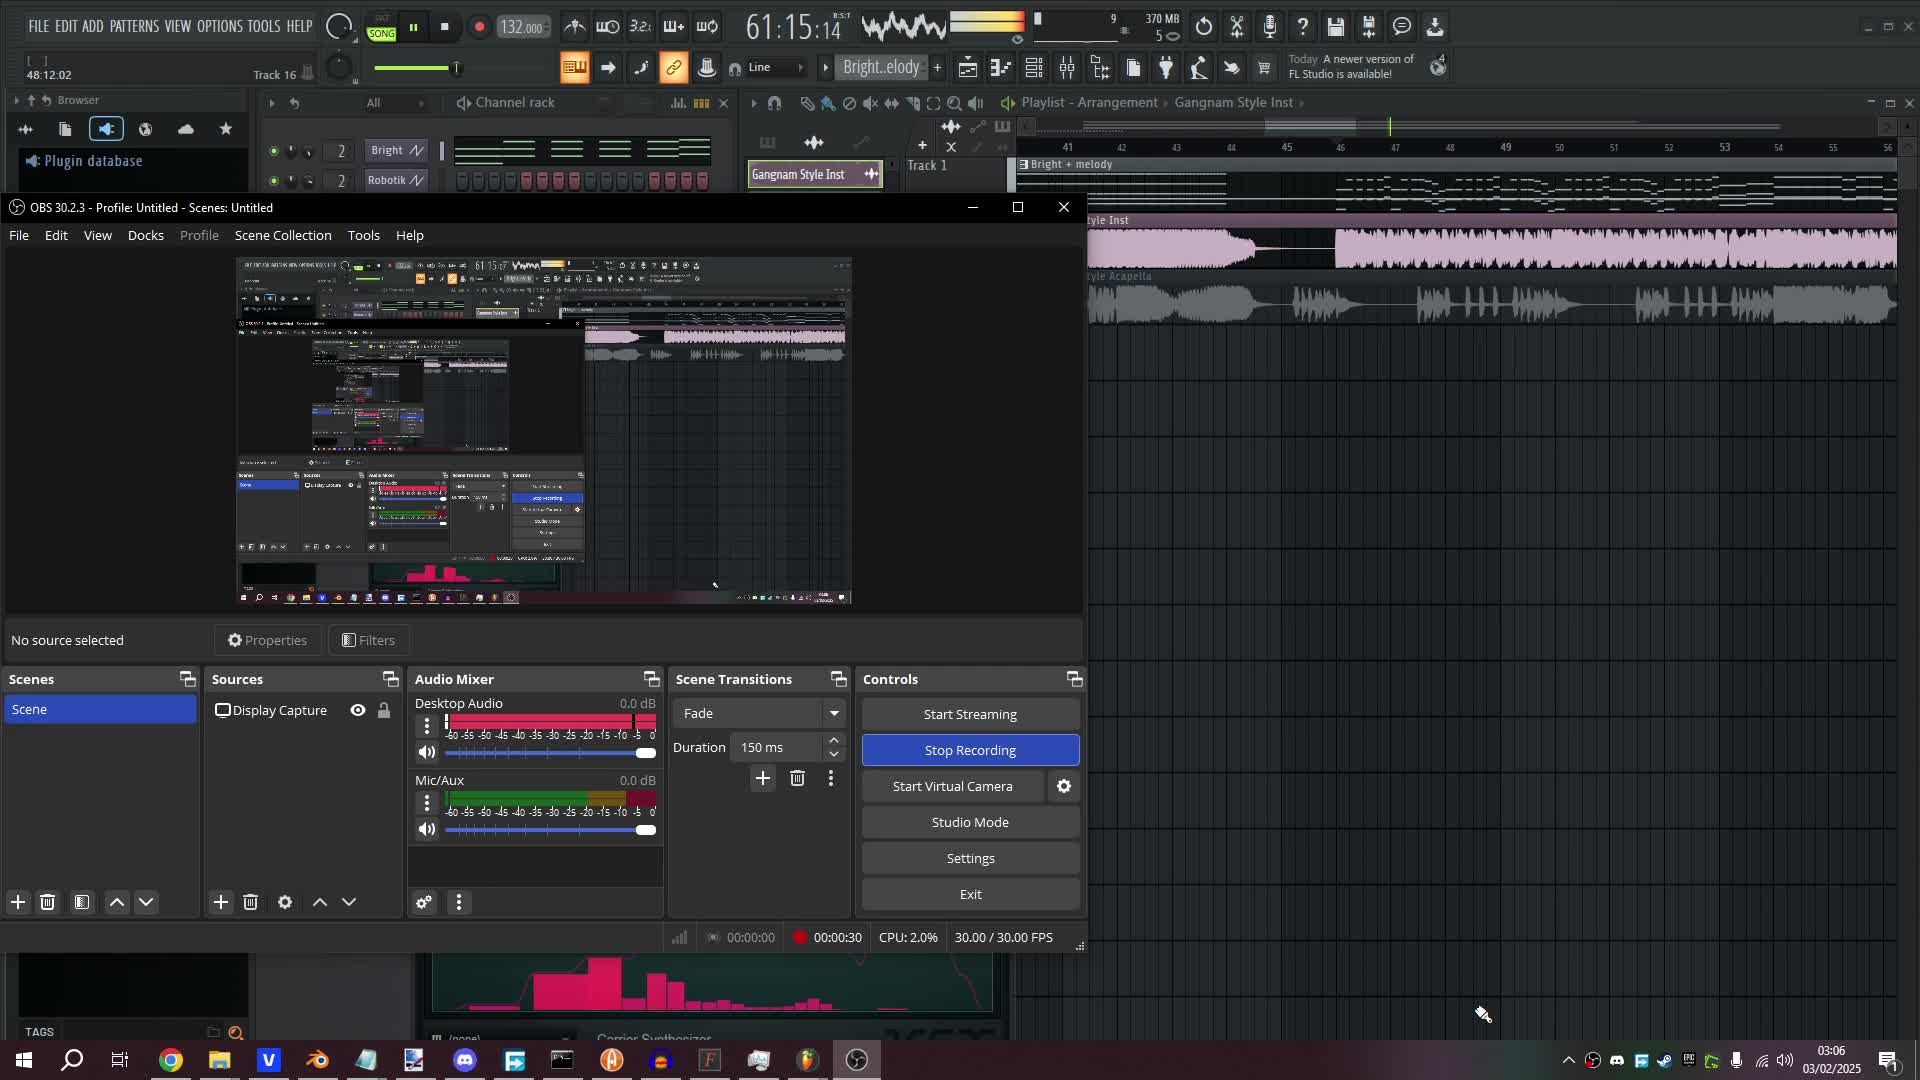This screenshot has width=1920, height=1080.
Task: Open Mic/Aux three-dot options menu
Action: 427,802
